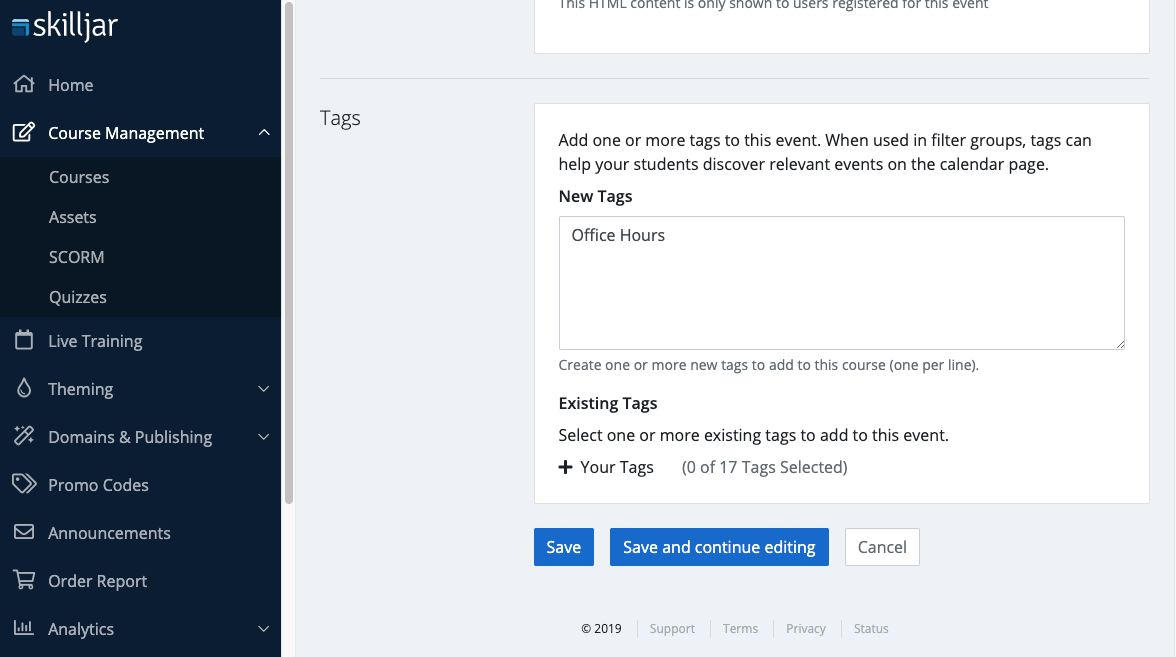Click the Order Report cart icon

(24, 581)
